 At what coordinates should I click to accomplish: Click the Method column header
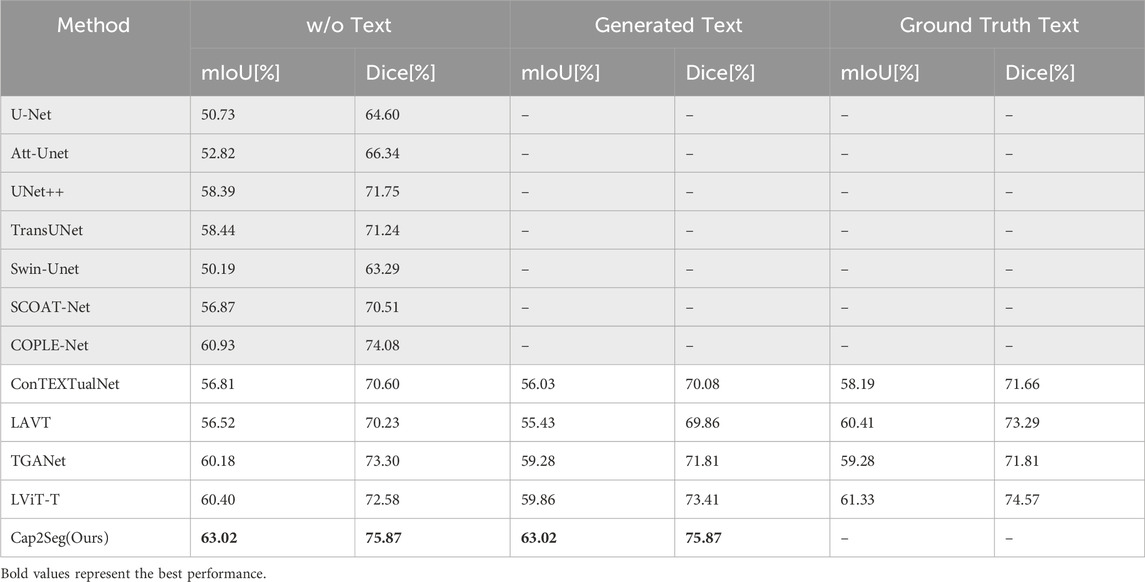tap(93, 25)
